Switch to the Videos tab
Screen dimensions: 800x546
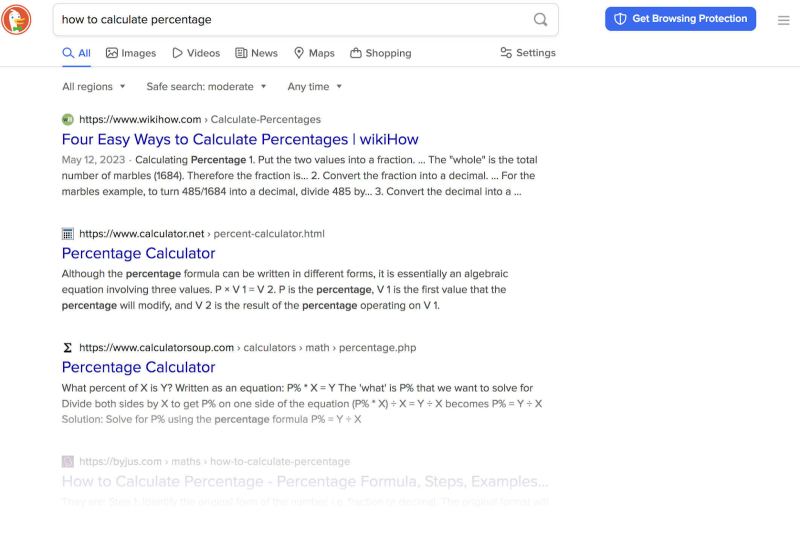click(196, 53)
